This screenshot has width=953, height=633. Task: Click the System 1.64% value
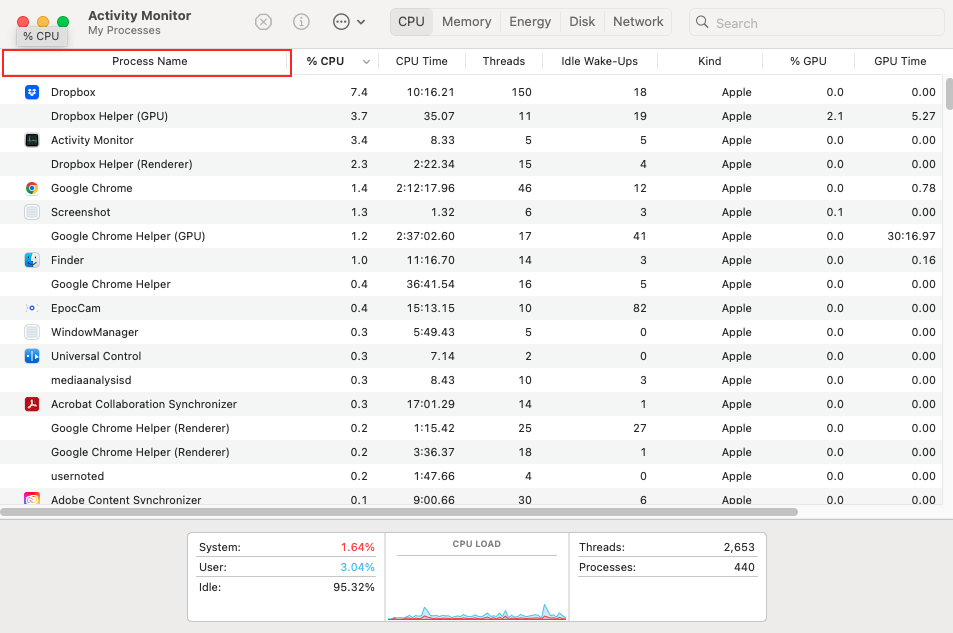(x=357, y=547)
